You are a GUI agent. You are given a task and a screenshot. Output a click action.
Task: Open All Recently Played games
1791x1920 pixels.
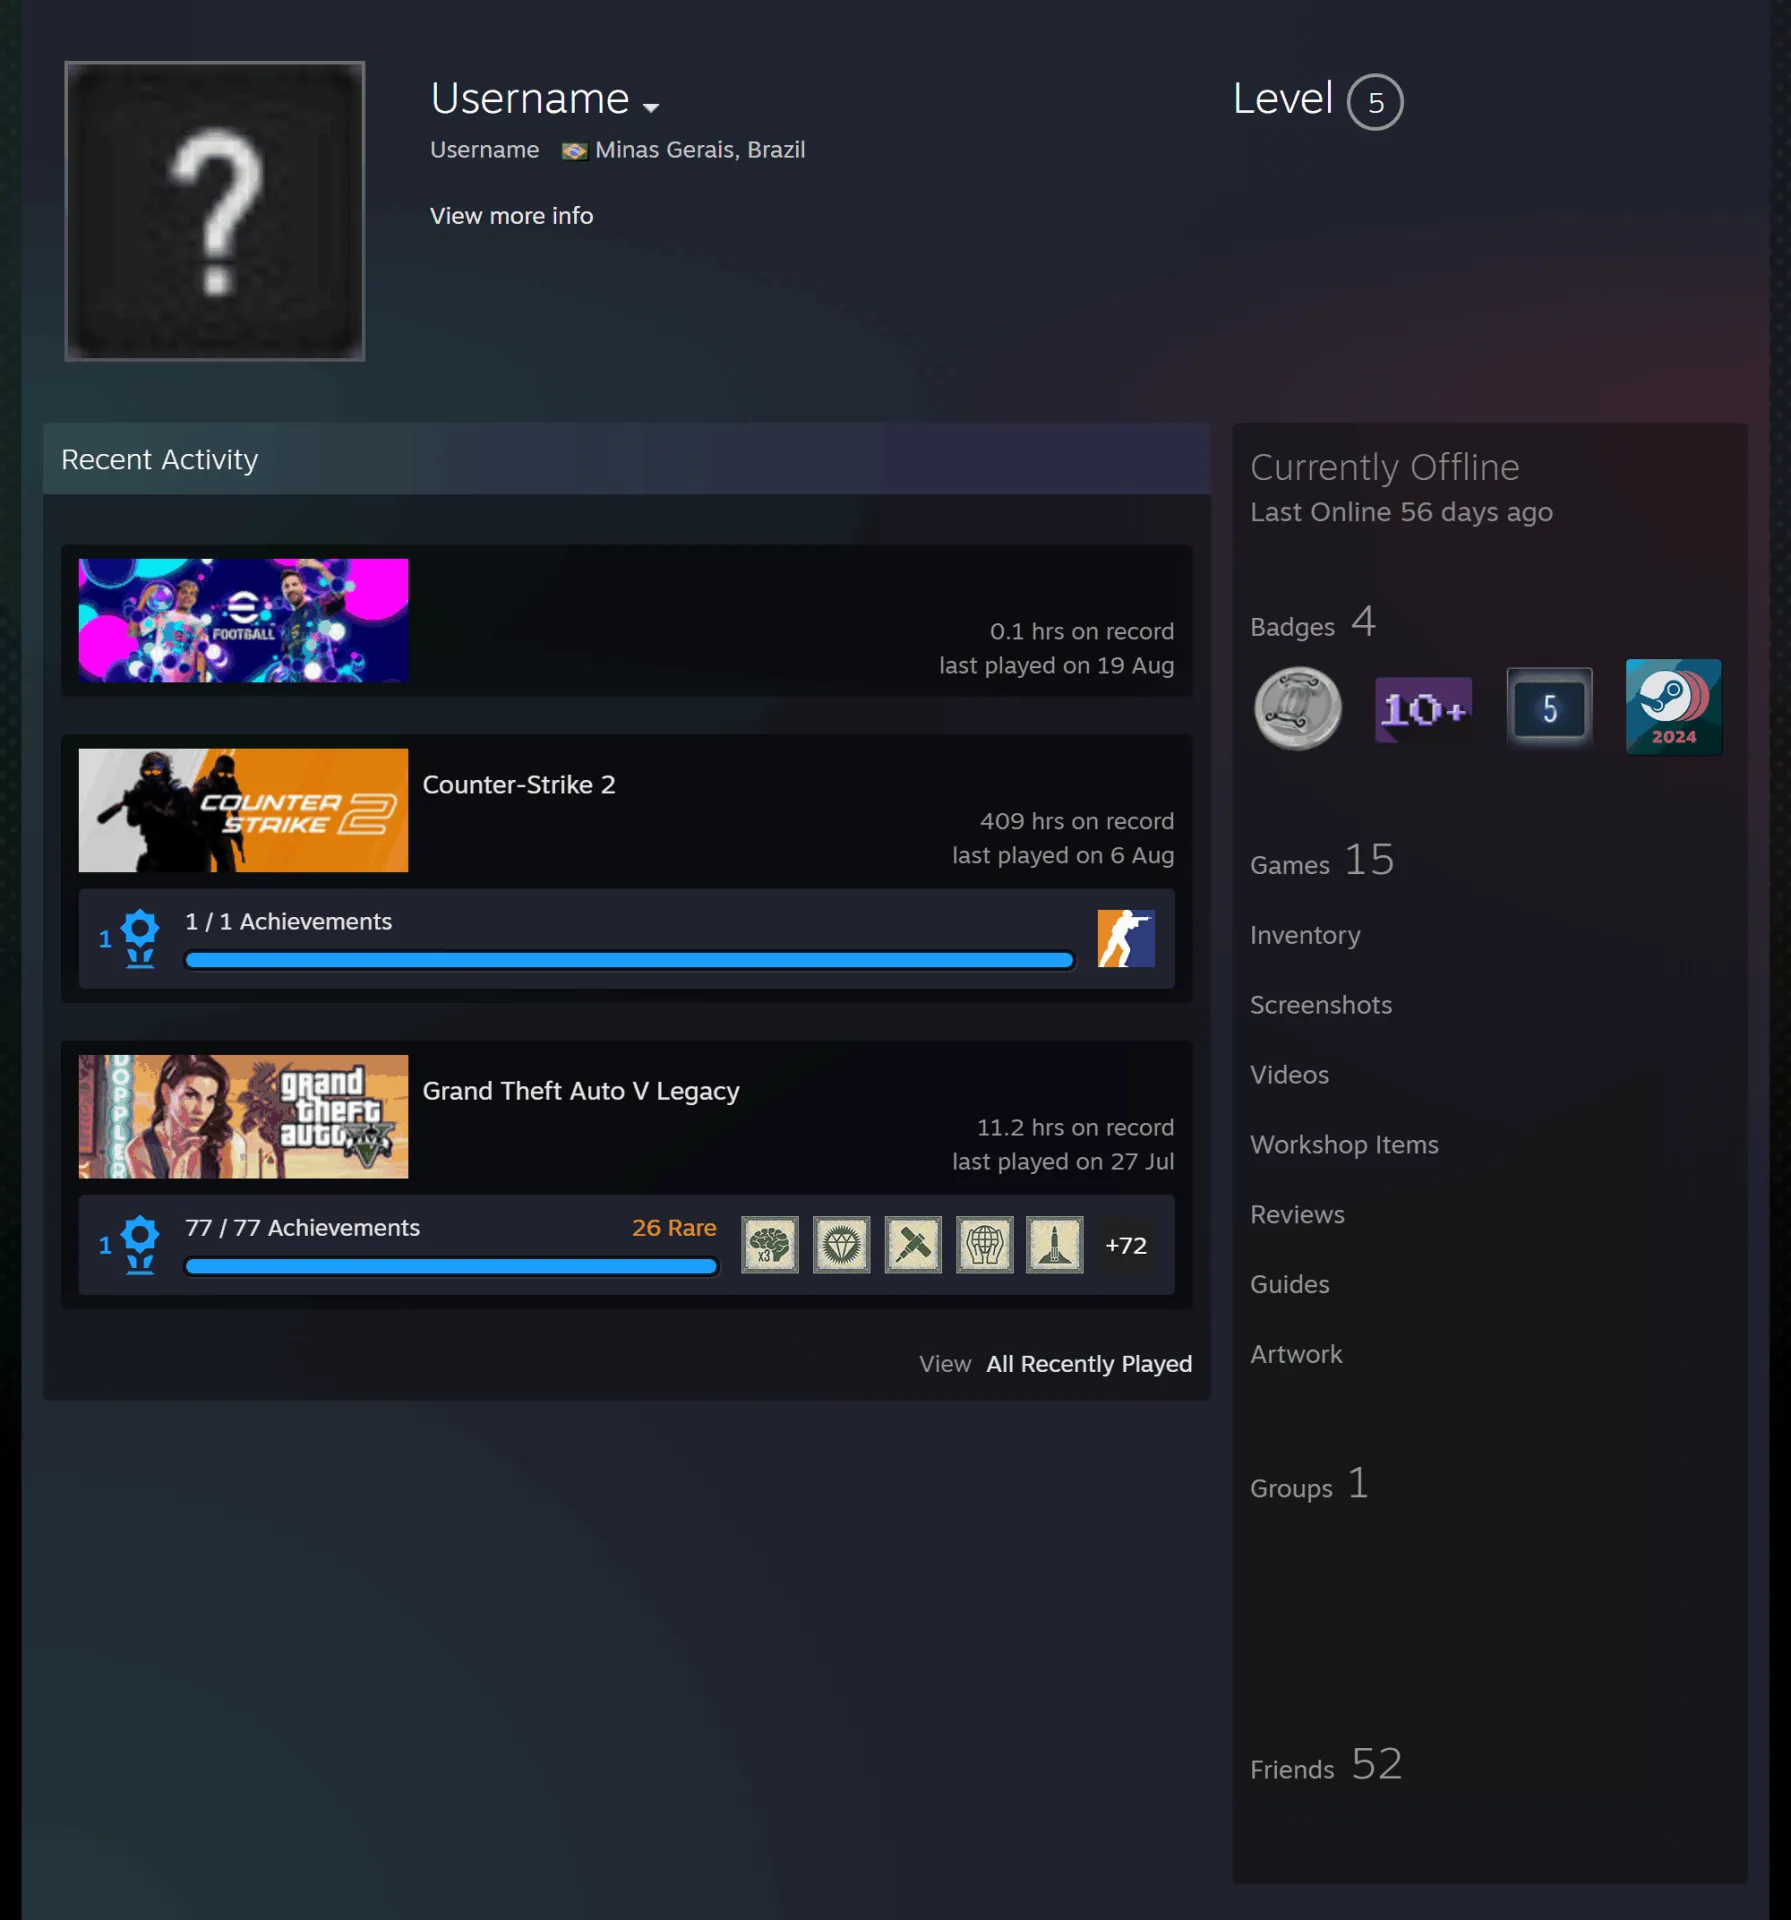(1089, 1364)
